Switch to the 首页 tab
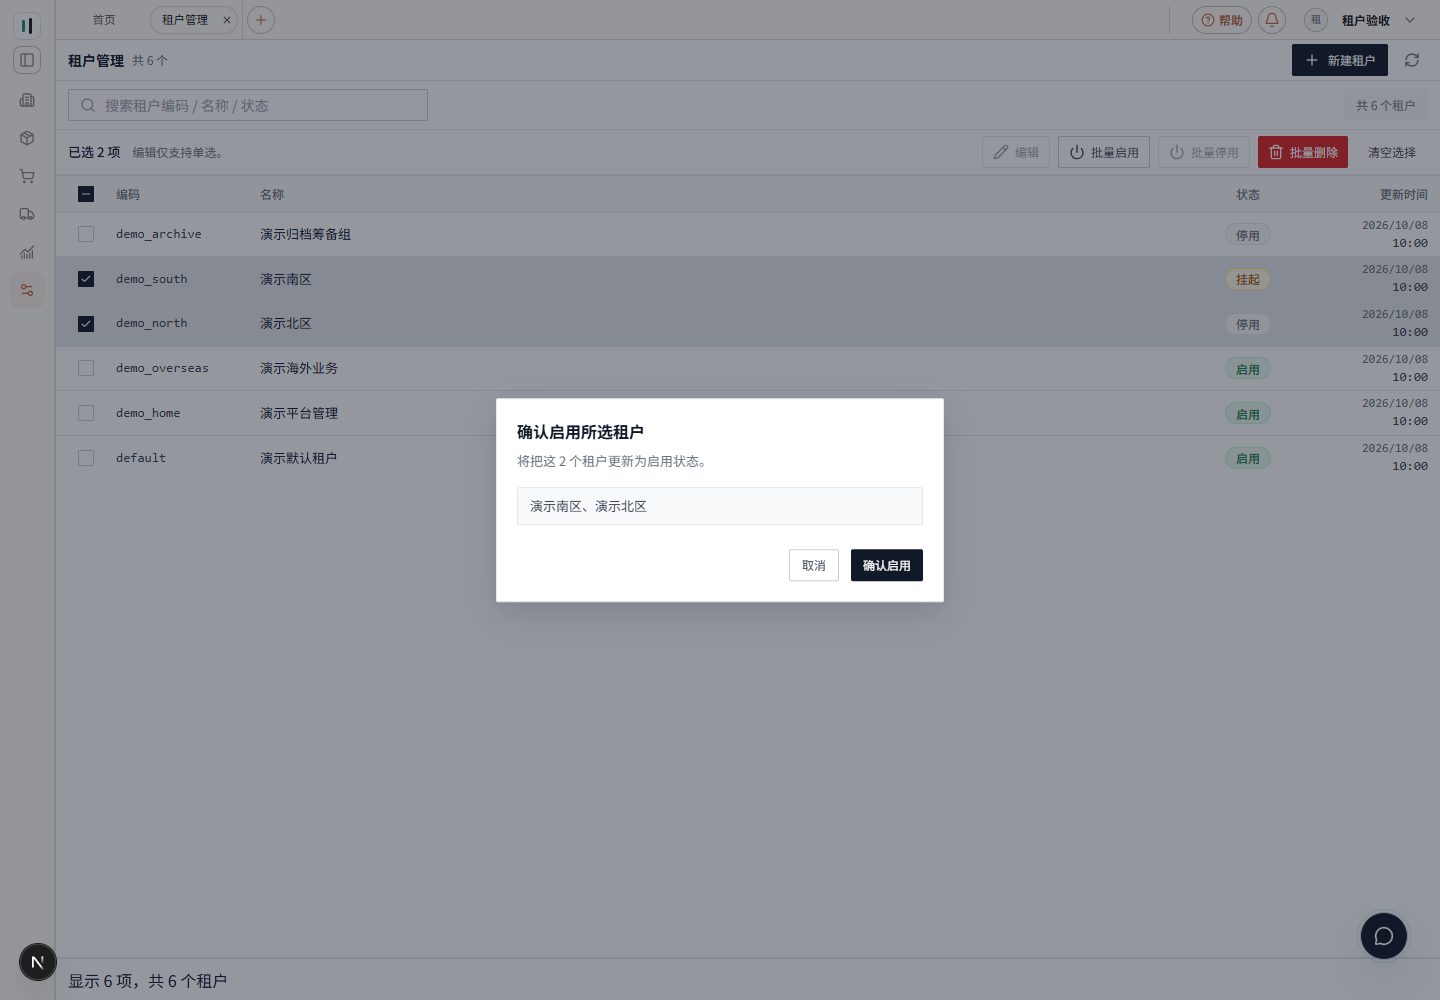 (x=104, y=20)
